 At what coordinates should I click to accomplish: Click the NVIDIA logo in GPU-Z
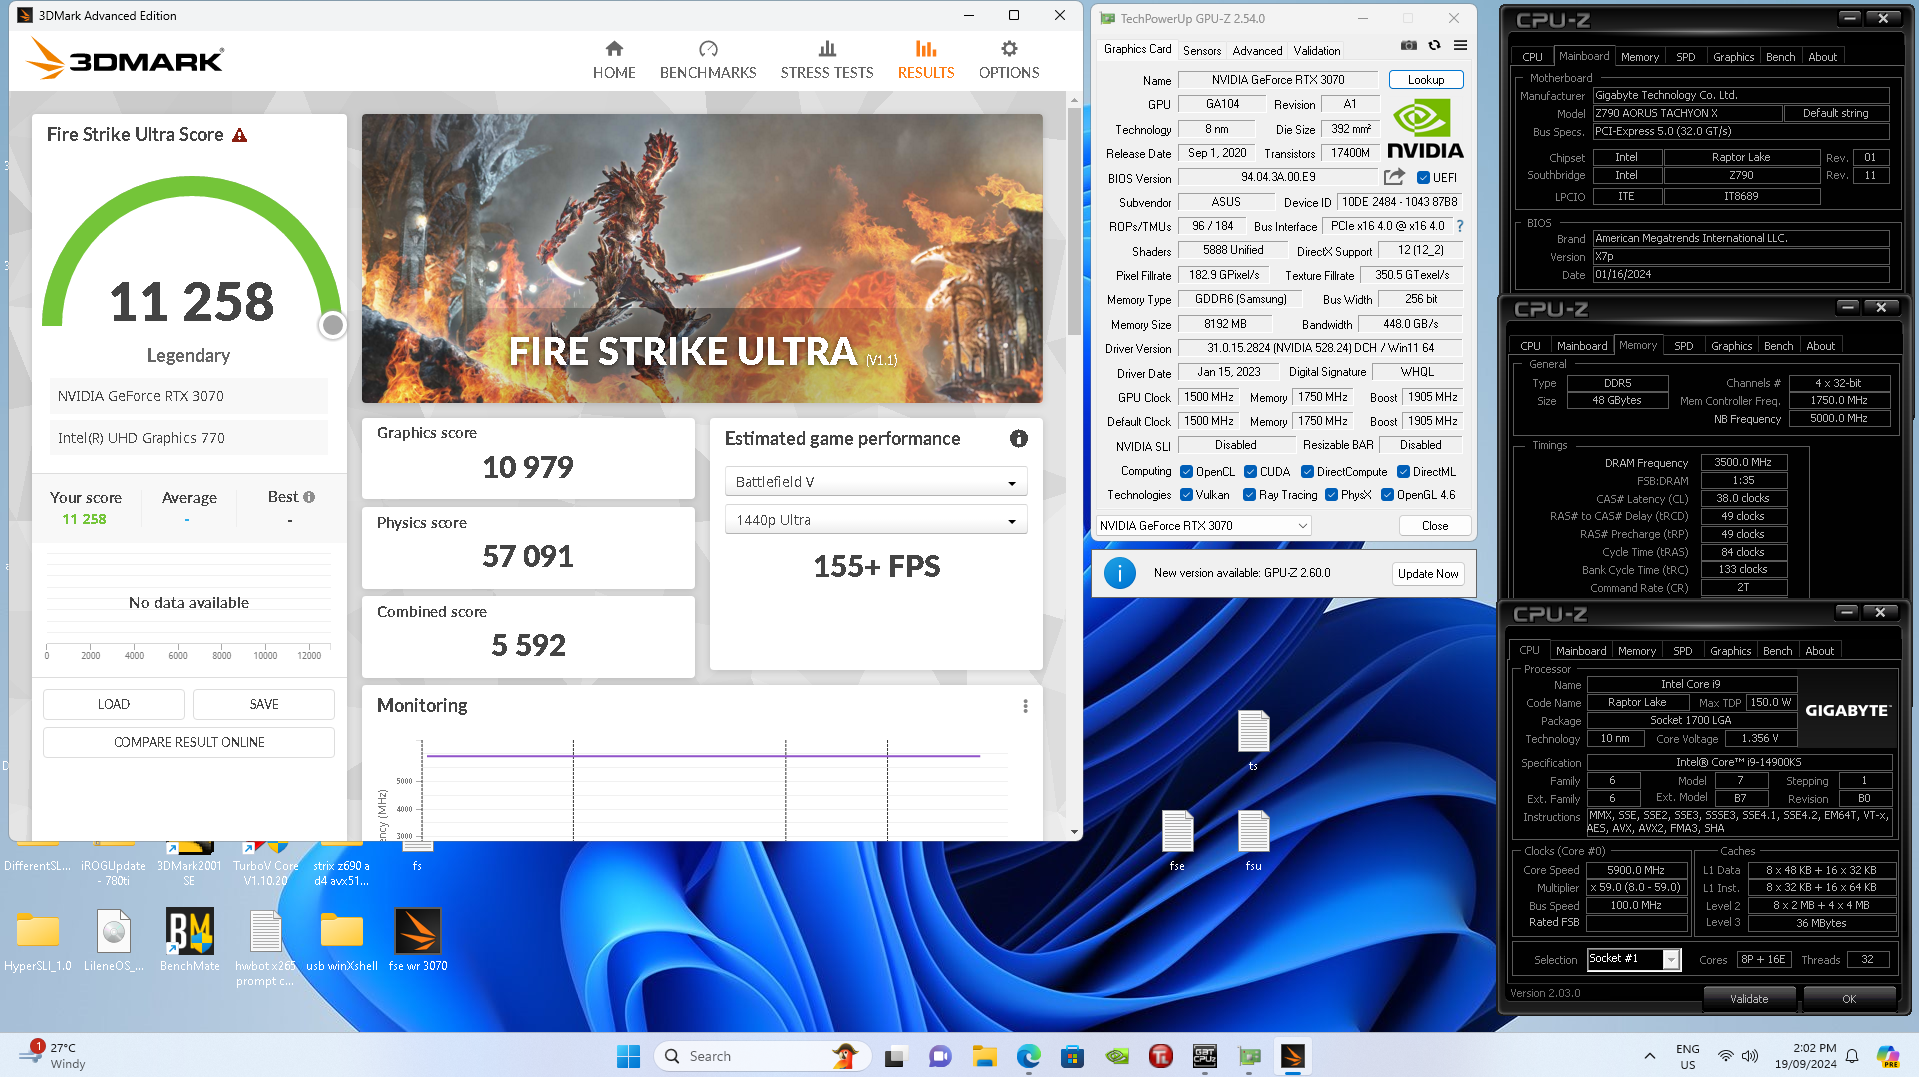[x=1424, y=128]
